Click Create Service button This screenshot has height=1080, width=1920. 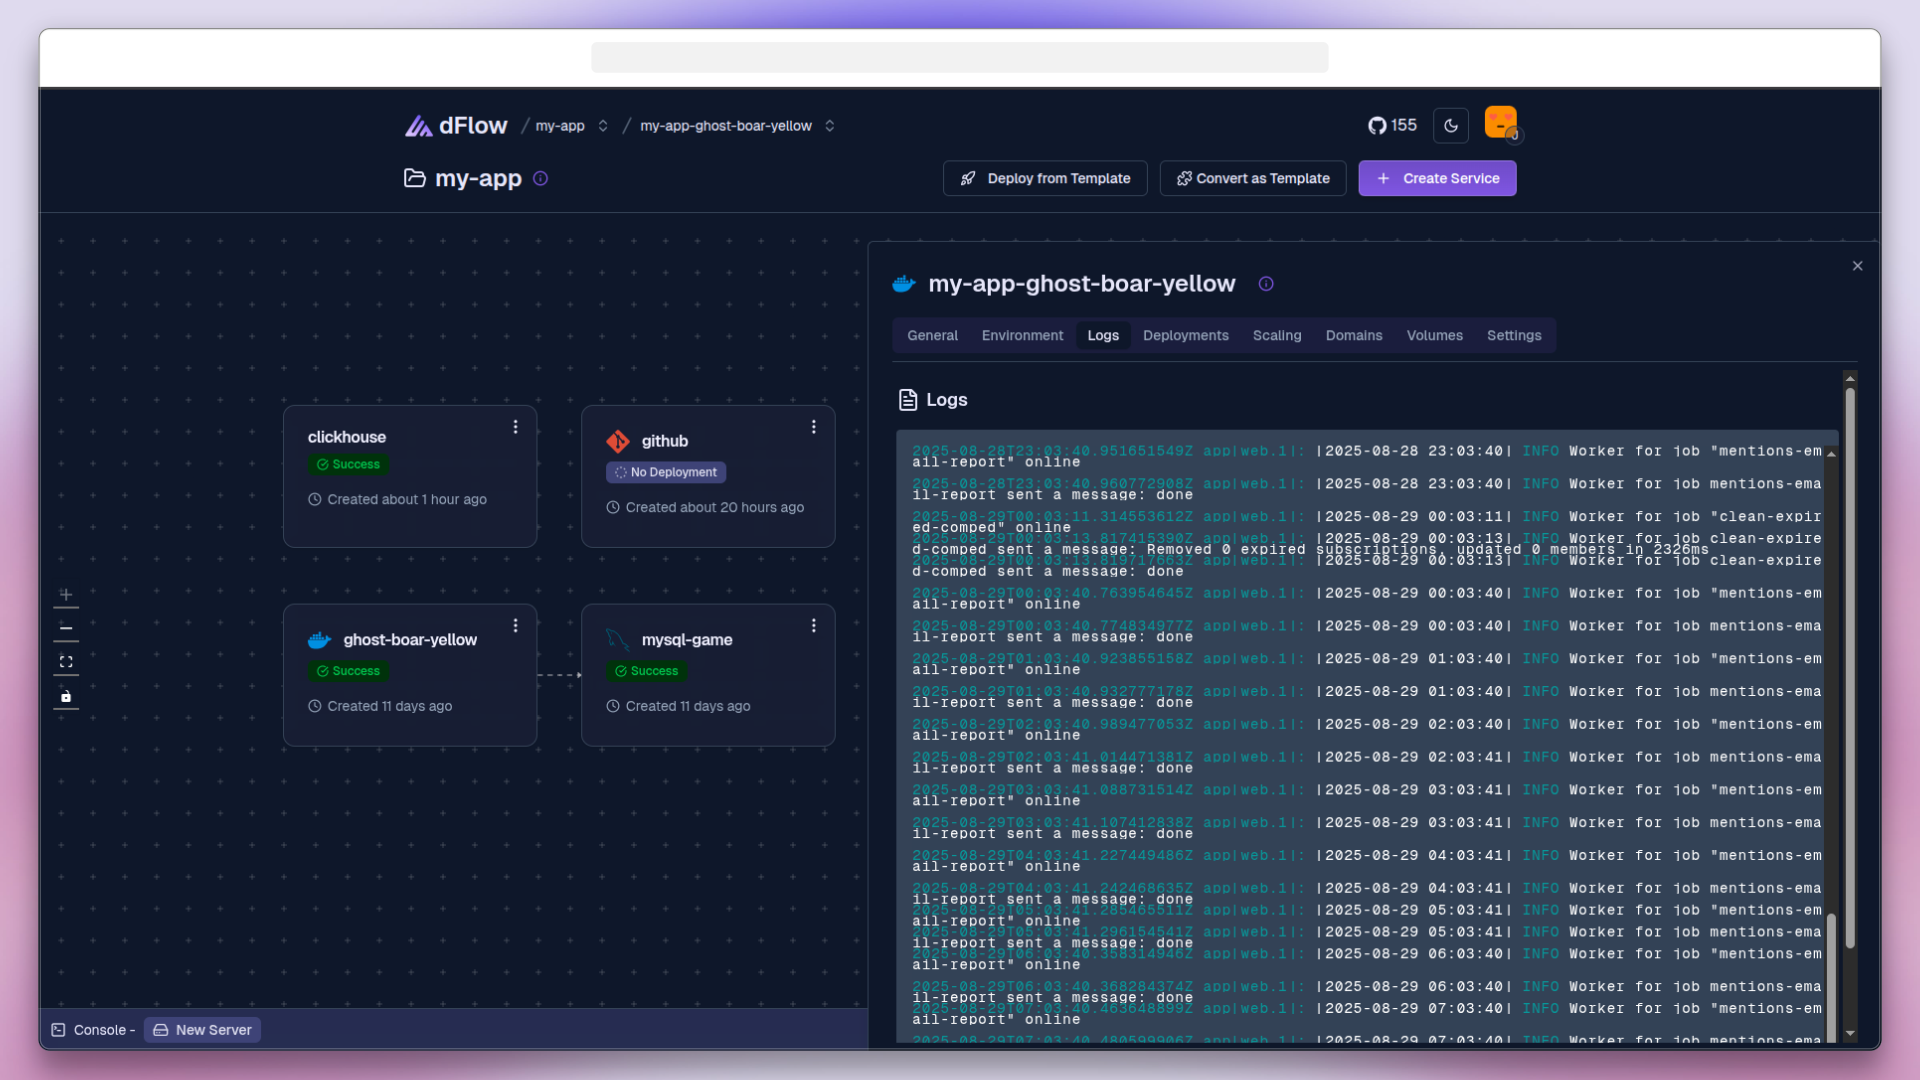1437,179
